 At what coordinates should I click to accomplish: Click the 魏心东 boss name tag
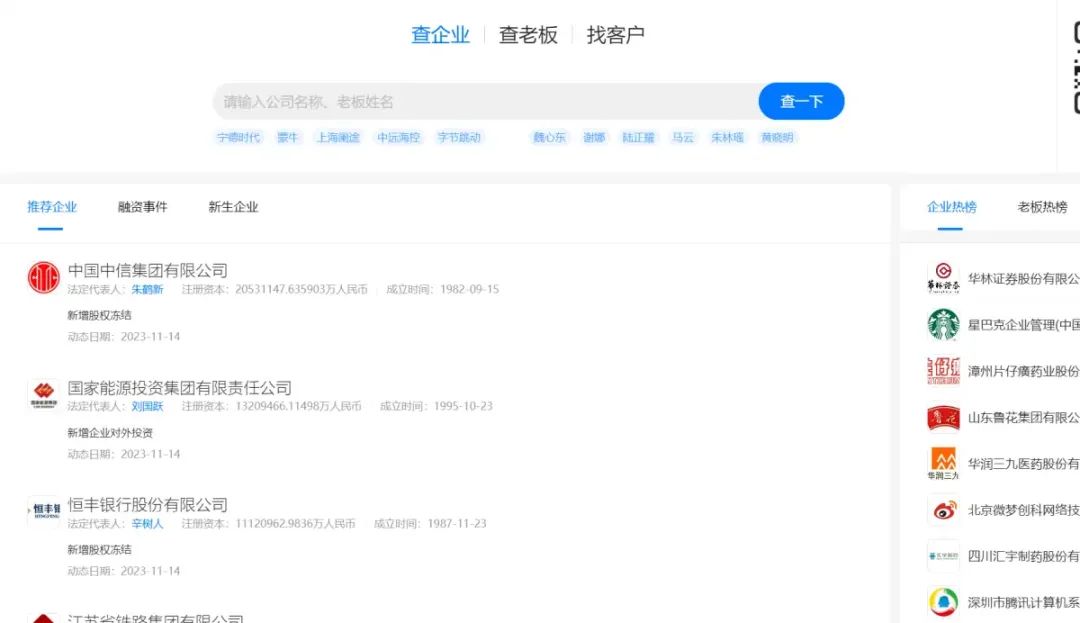click(550, 138)
